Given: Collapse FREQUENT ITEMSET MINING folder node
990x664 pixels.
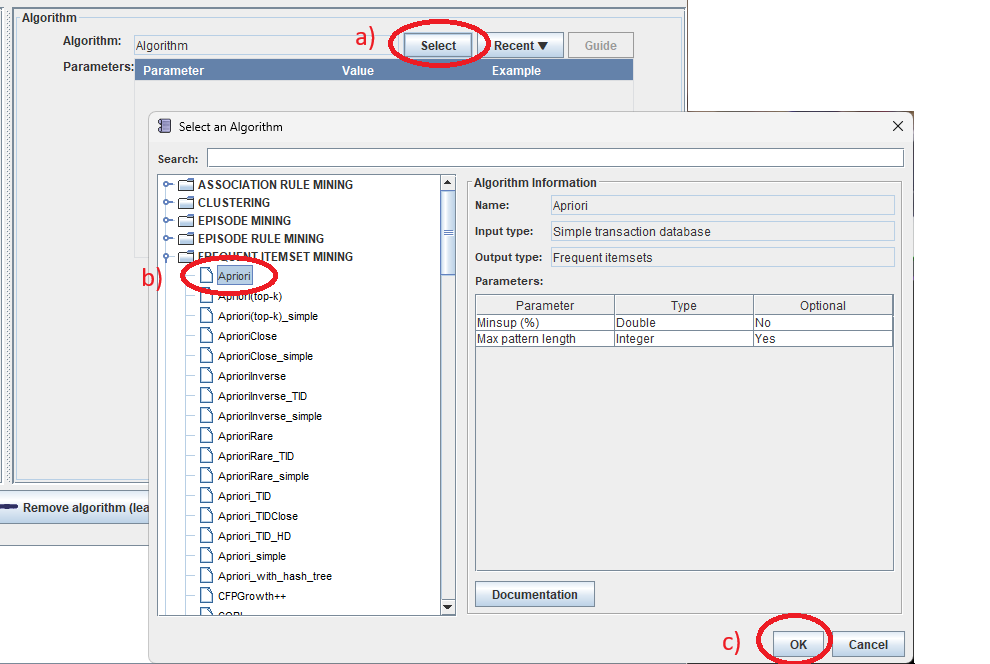Looking at the screenshot, I should click(167, 256).
